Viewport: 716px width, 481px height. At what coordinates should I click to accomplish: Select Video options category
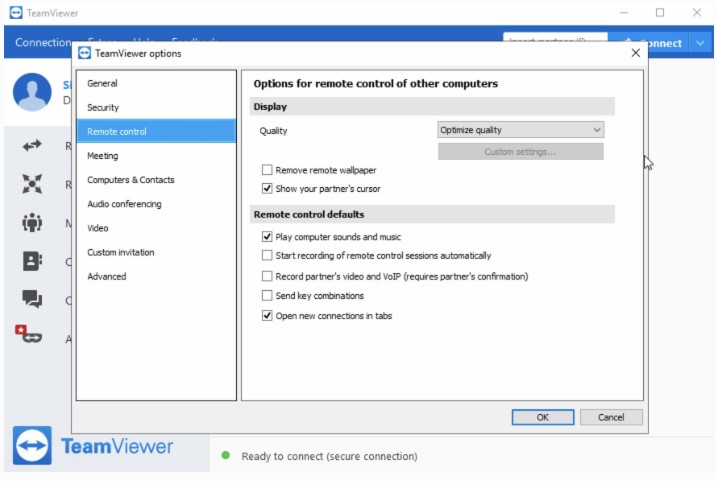156,228
